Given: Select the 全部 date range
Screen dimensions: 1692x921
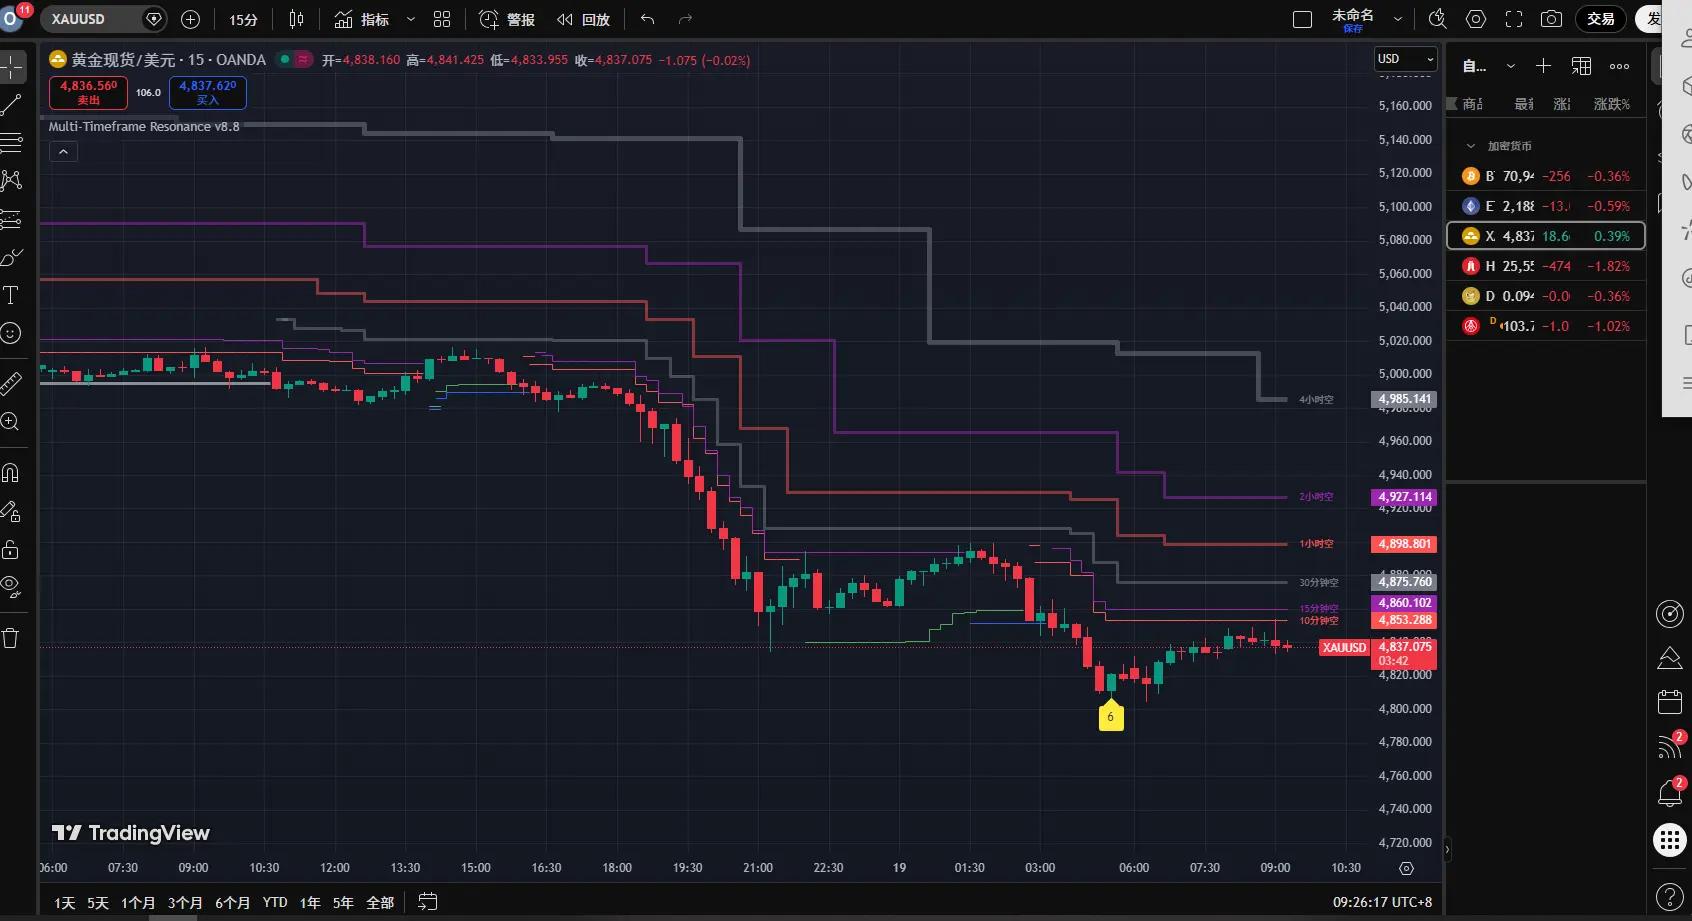Looking at the screenshot, I should [x=380, y=902].
